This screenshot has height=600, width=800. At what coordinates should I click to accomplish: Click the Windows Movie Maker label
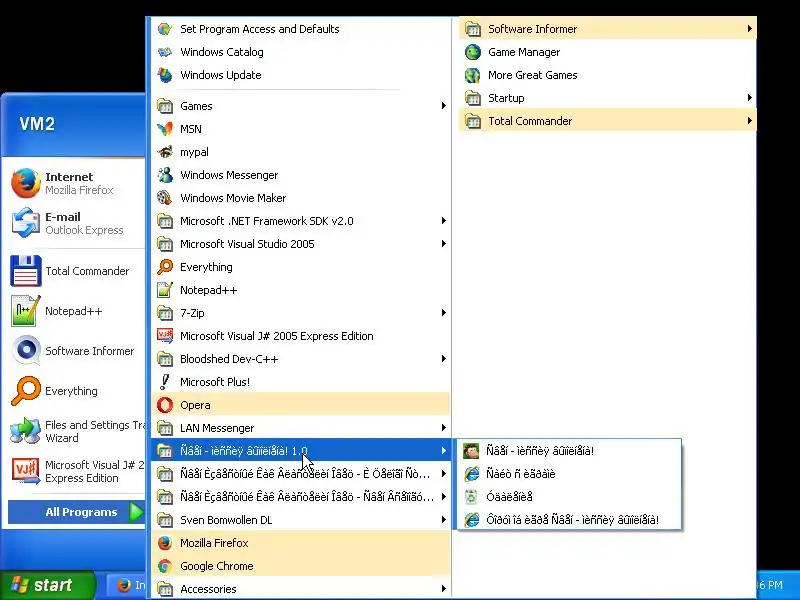233,198
